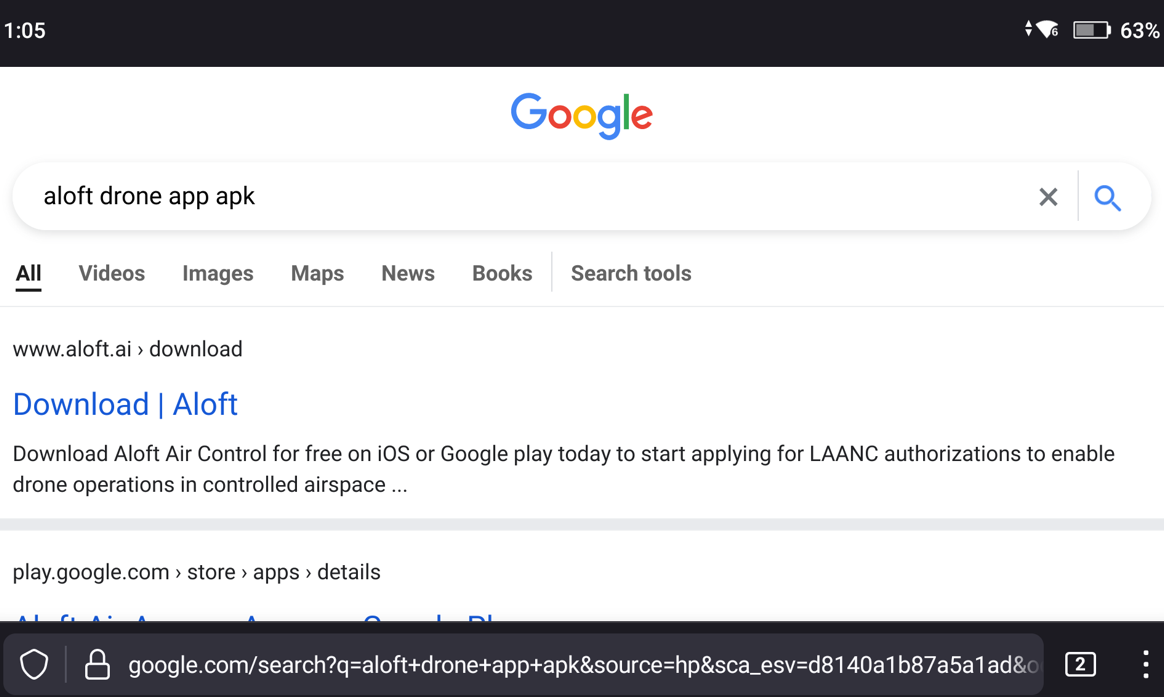Viewport: 1164px width, 697px height.
Task: Click the Google logo
Action: (x=581, y=116)
